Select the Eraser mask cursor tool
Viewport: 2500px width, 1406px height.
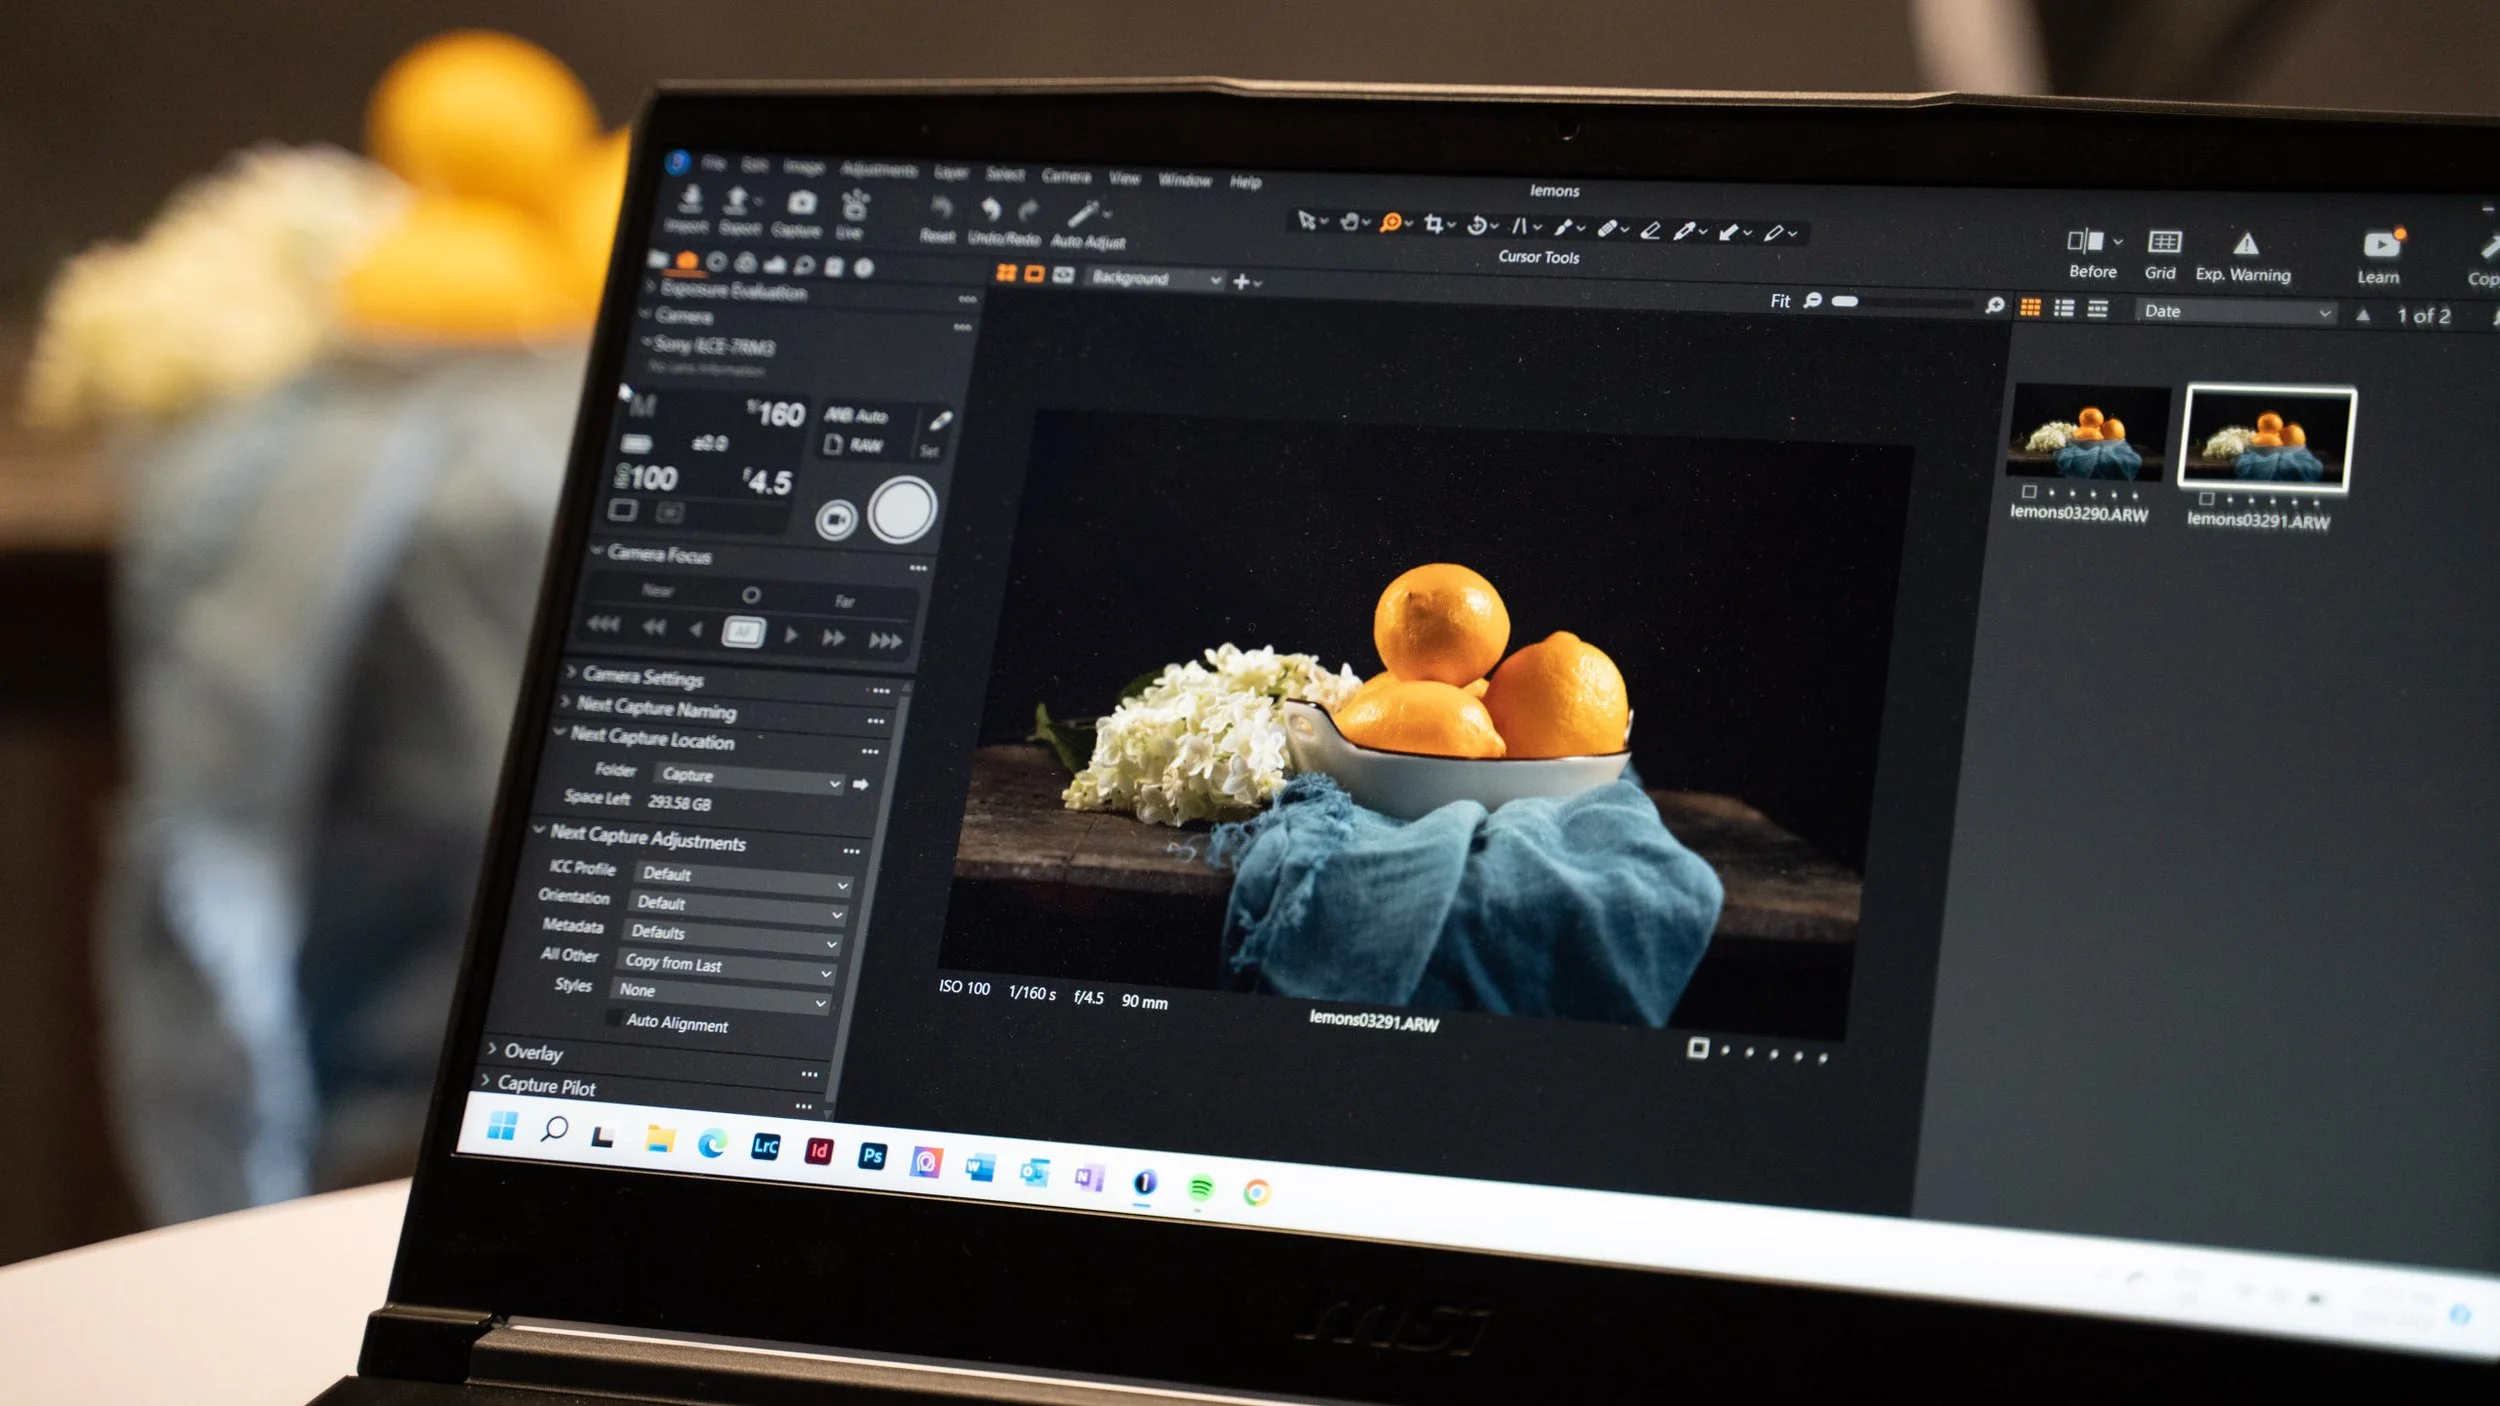pyautogui.click(x=1650, y=230)
